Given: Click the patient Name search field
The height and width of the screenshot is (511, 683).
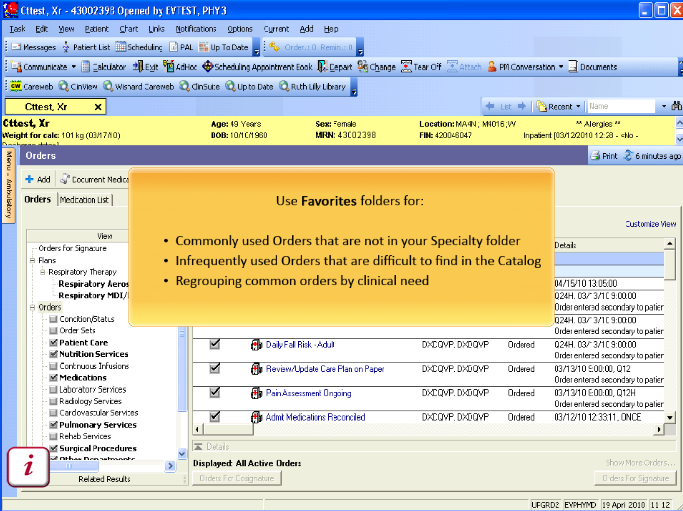Looking at the screenshot, I should (x=620, y=106).
